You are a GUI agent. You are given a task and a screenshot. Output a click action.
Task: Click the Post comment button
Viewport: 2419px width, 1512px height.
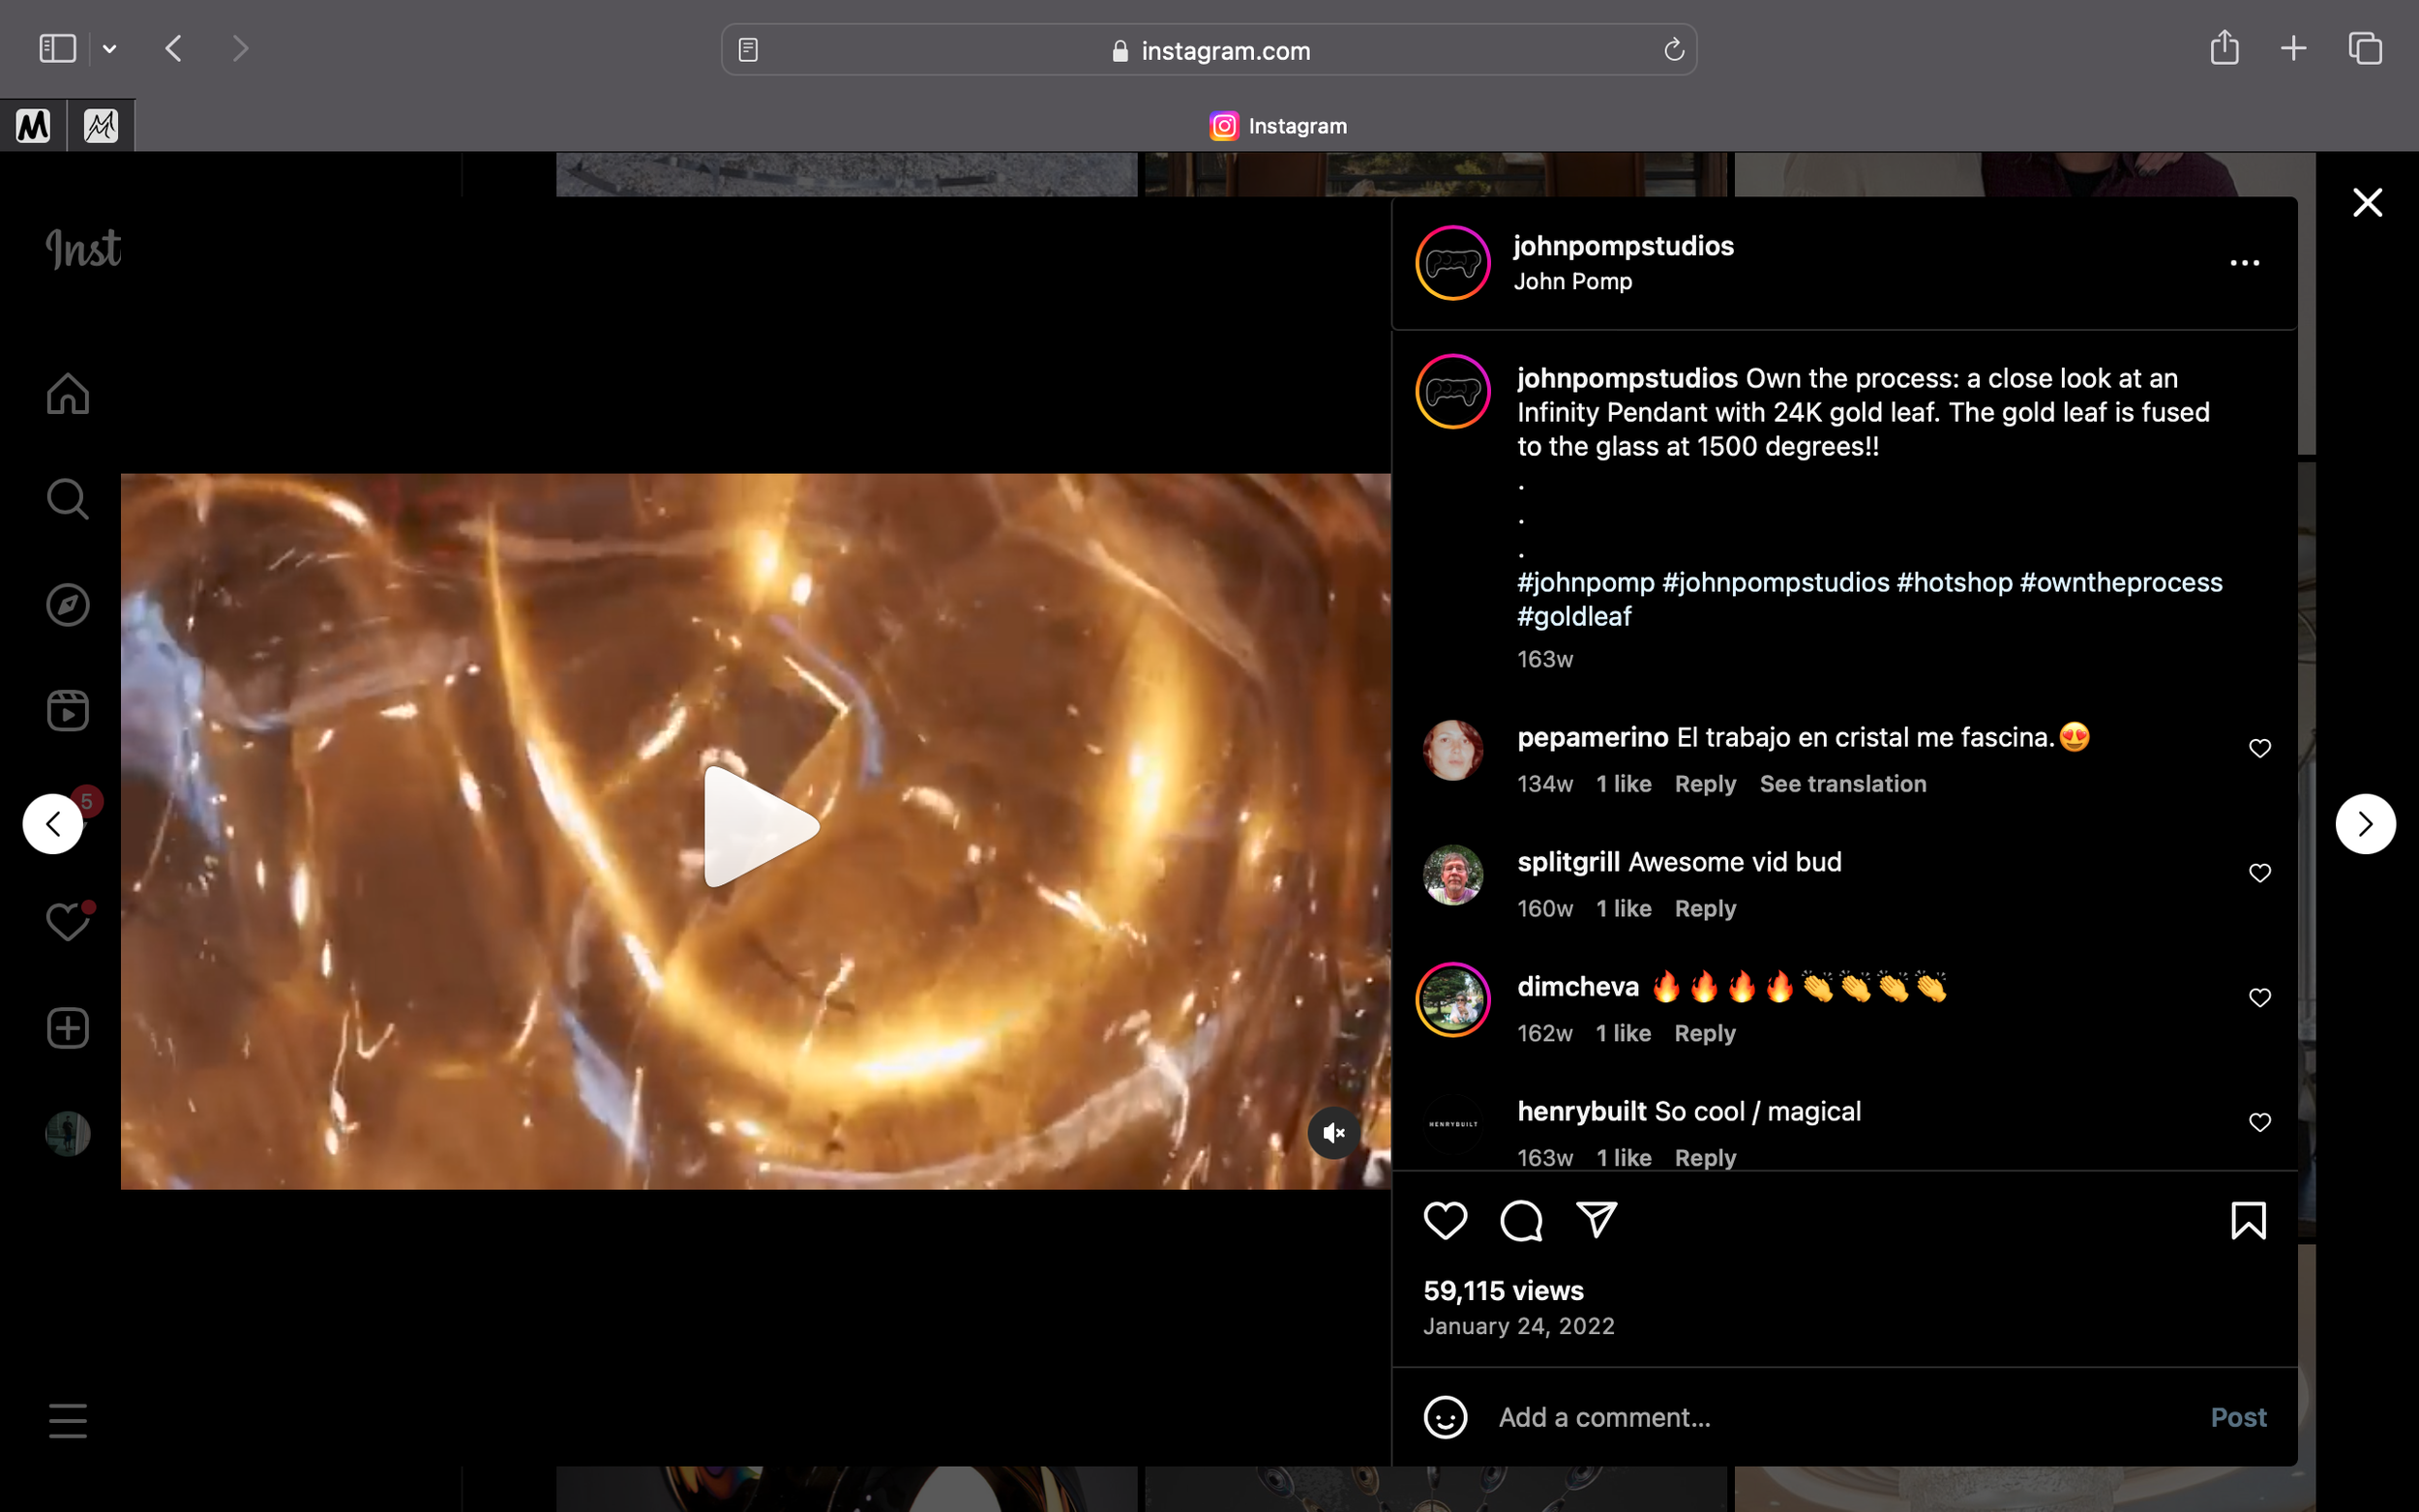pos(2238,1417)
